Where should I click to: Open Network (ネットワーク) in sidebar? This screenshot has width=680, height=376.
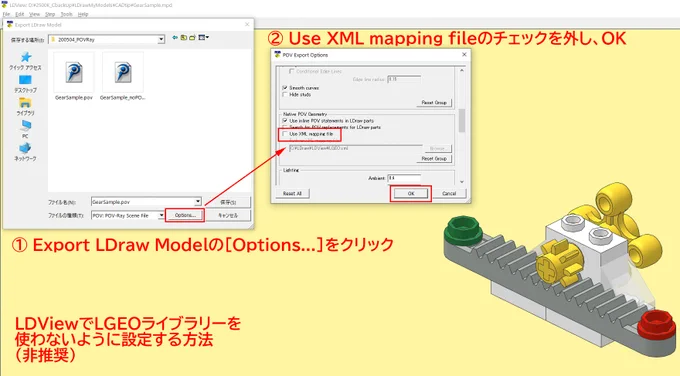coord(25,152)
